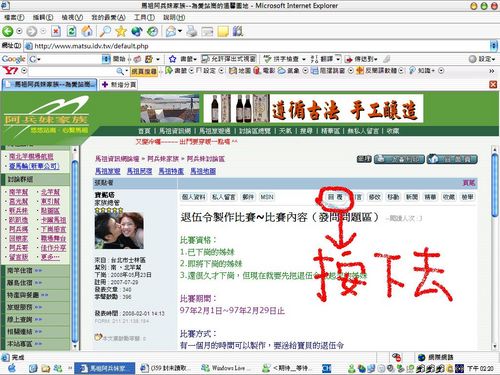Open the Mail envelope icon
Image resolution: width=500 pixels, height=375 pixels.
(x=171, y=31)
